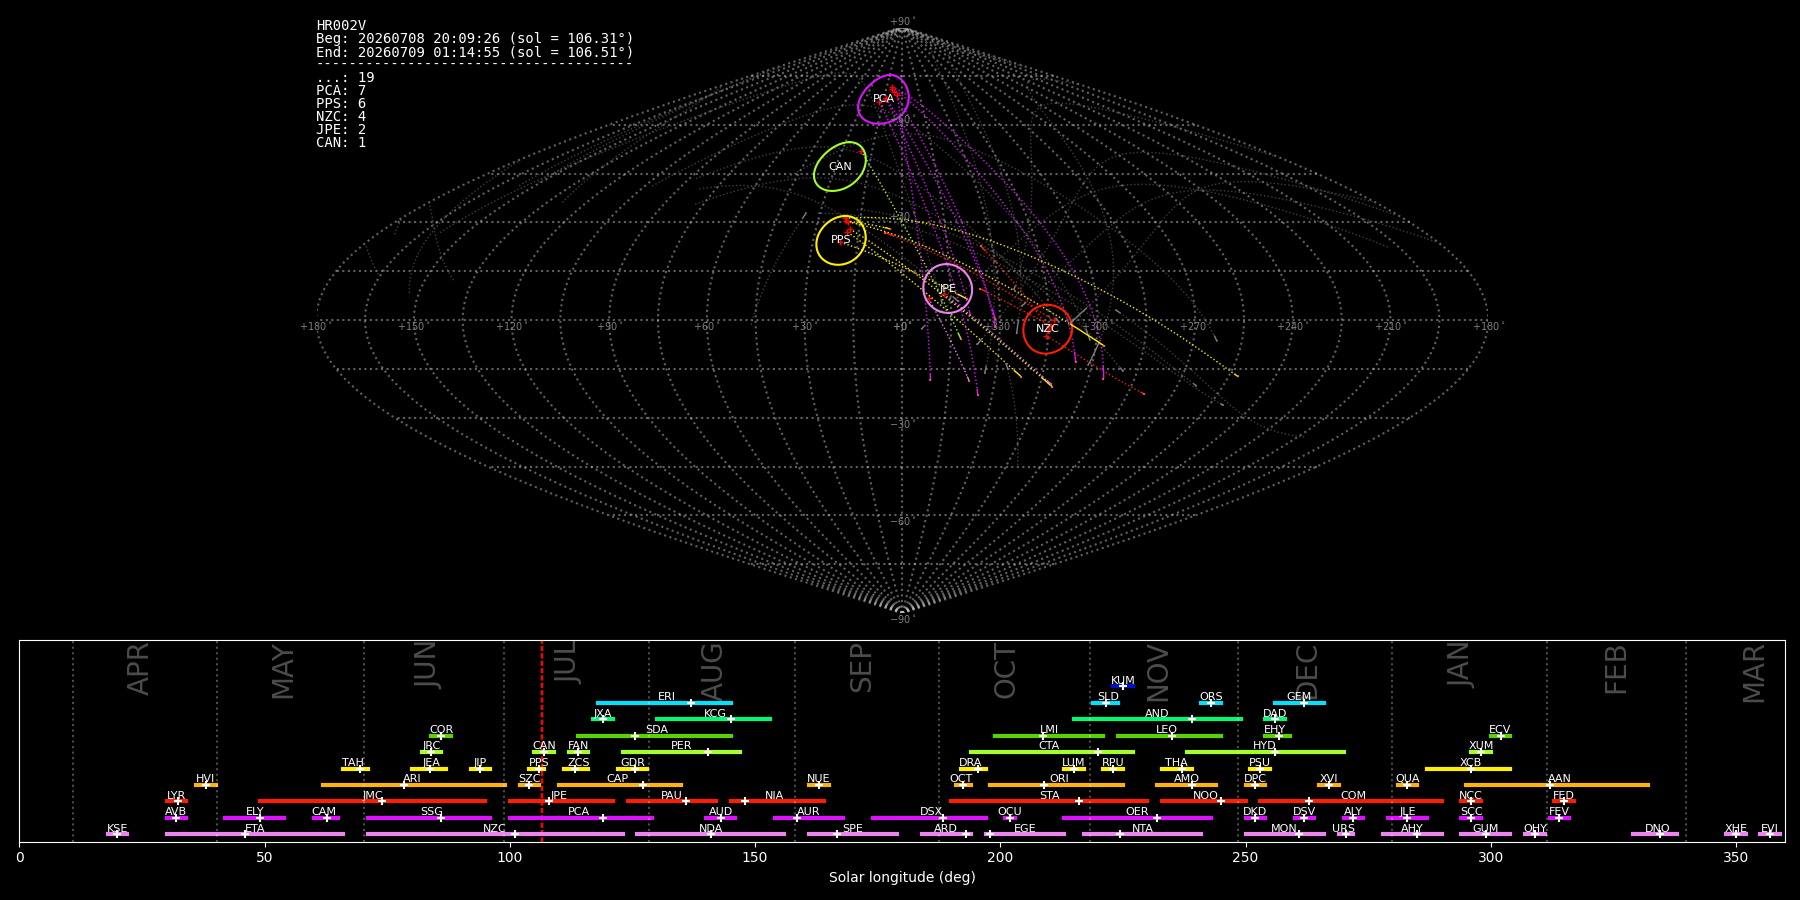1800x900 pixels.
Task: Click the CTA shower bar
Action: (x=1052, y=752)
